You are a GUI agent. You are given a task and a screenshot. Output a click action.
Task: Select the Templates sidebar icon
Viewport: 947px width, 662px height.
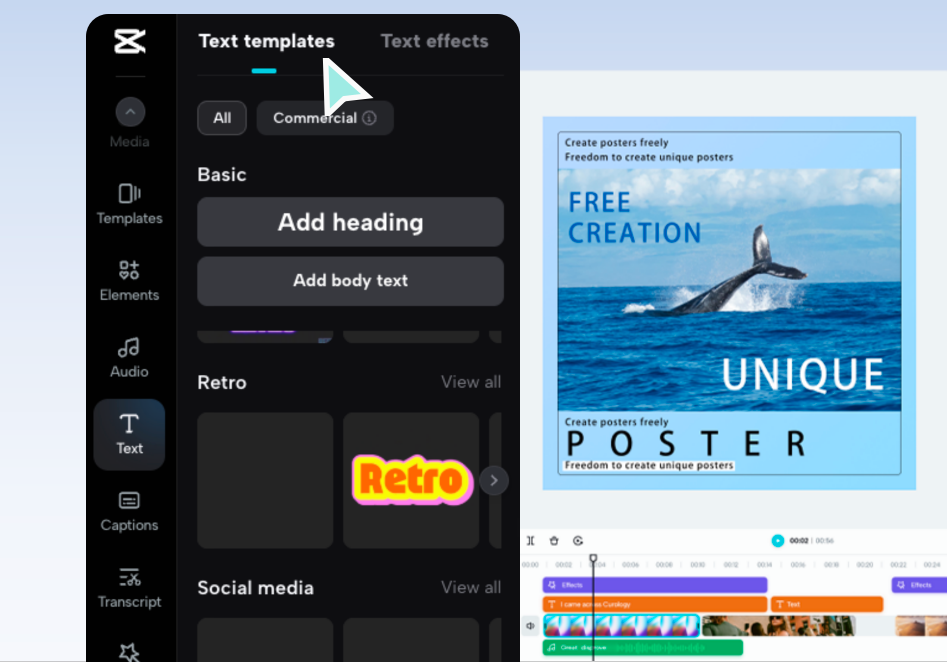129,199
